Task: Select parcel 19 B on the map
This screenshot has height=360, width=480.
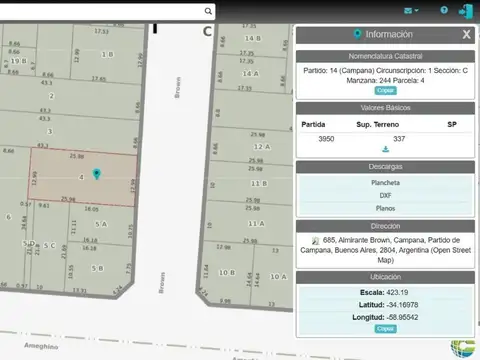Action: point(18,61)
